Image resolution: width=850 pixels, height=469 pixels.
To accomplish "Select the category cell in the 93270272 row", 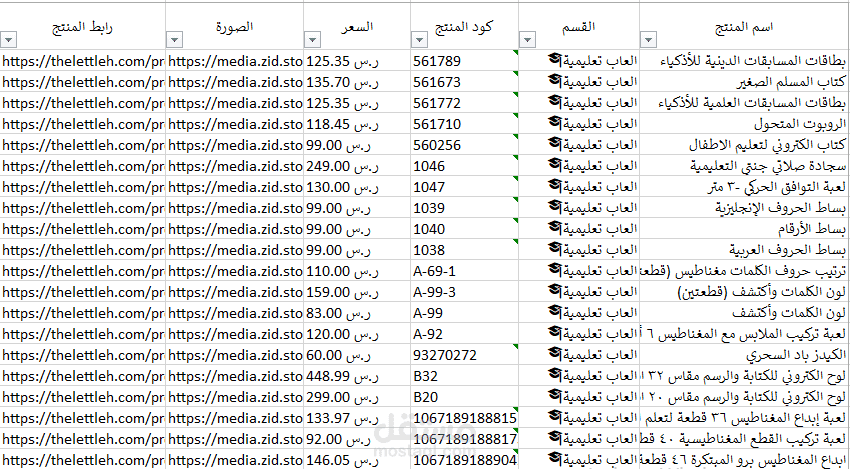I will click(x=579, y=355).
